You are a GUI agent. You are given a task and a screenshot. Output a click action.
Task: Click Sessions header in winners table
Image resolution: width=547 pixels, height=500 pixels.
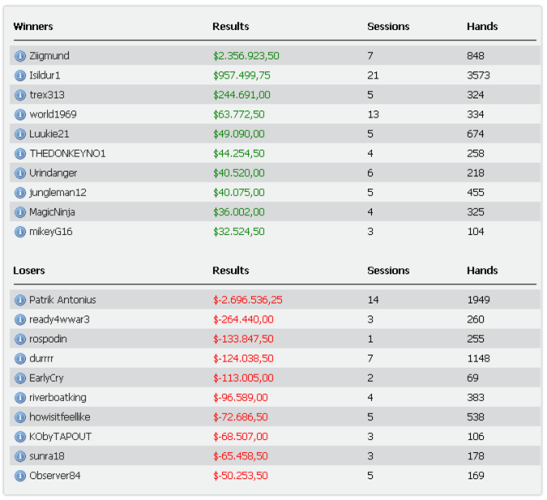388,27
